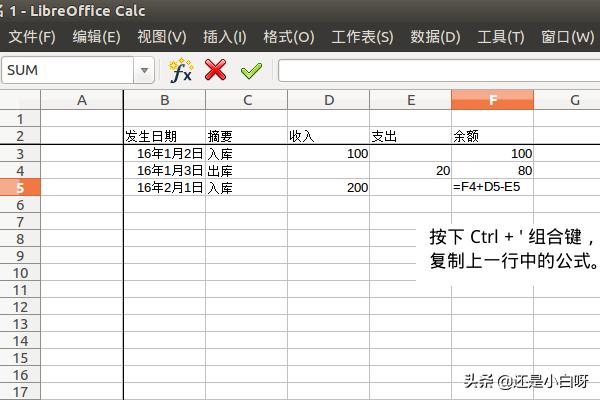600x400 pixels.
Task: Open the 视图(V) menu
Action: click(162, 37)
